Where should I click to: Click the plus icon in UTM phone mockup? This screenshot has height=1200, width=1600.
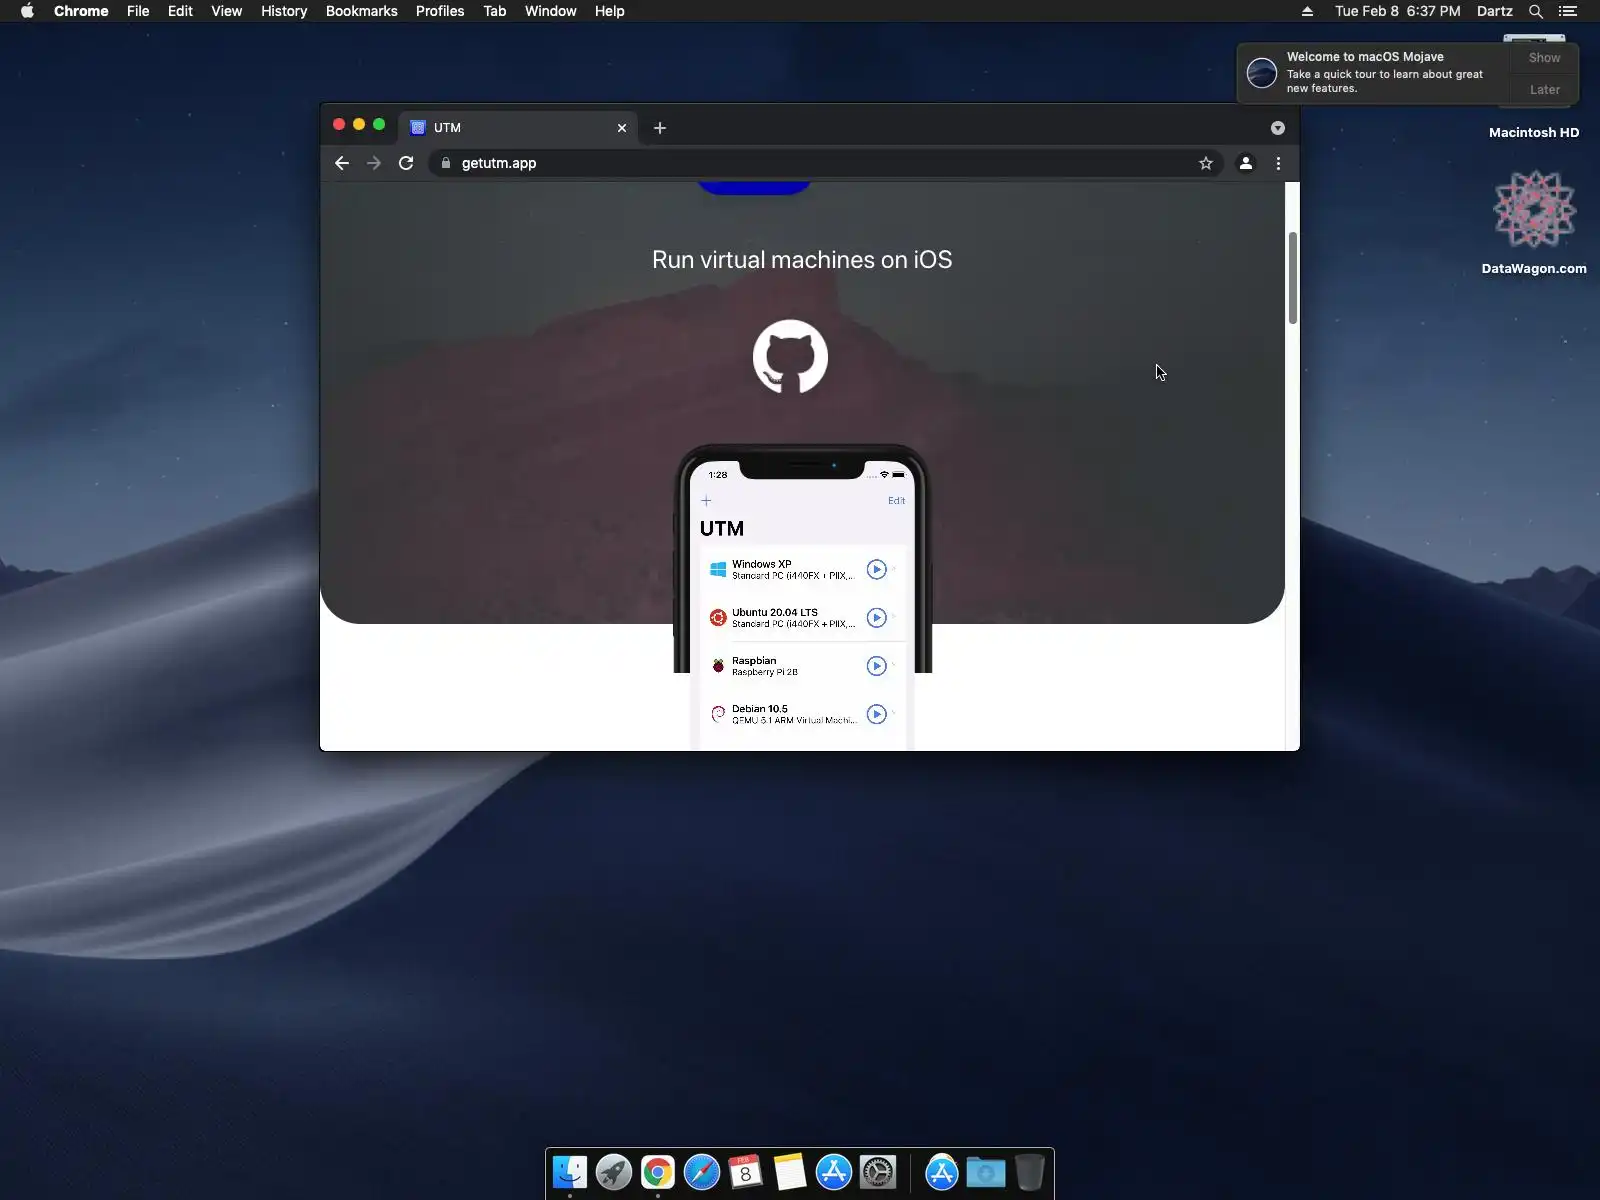706,501
